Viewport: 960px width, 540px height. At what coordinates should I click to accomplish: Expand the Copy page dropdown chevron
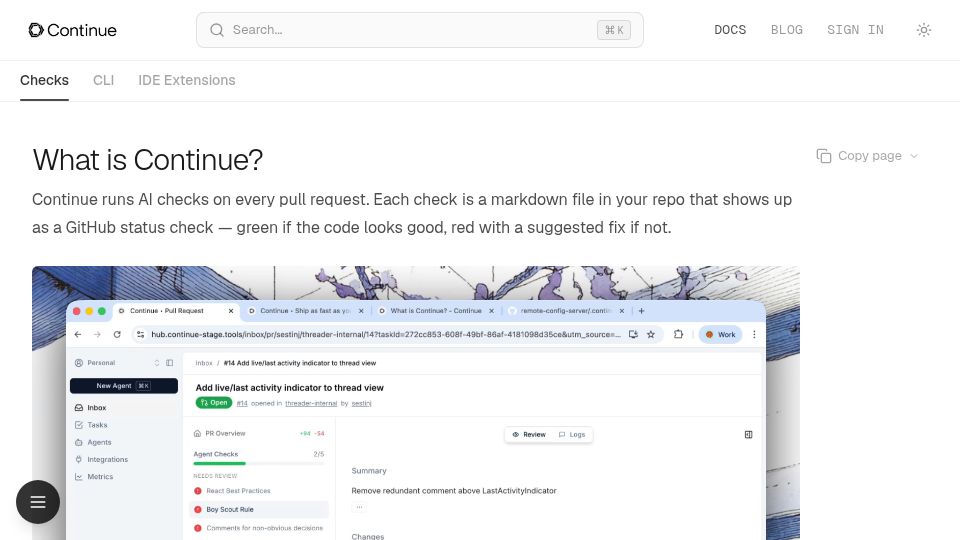[x=914, y=156]
